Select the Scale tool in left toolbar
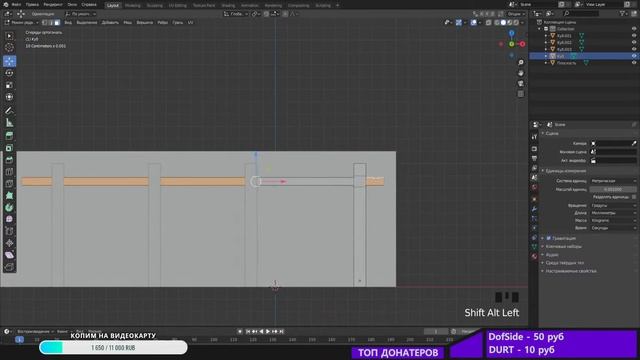 [x=9, y=85]
